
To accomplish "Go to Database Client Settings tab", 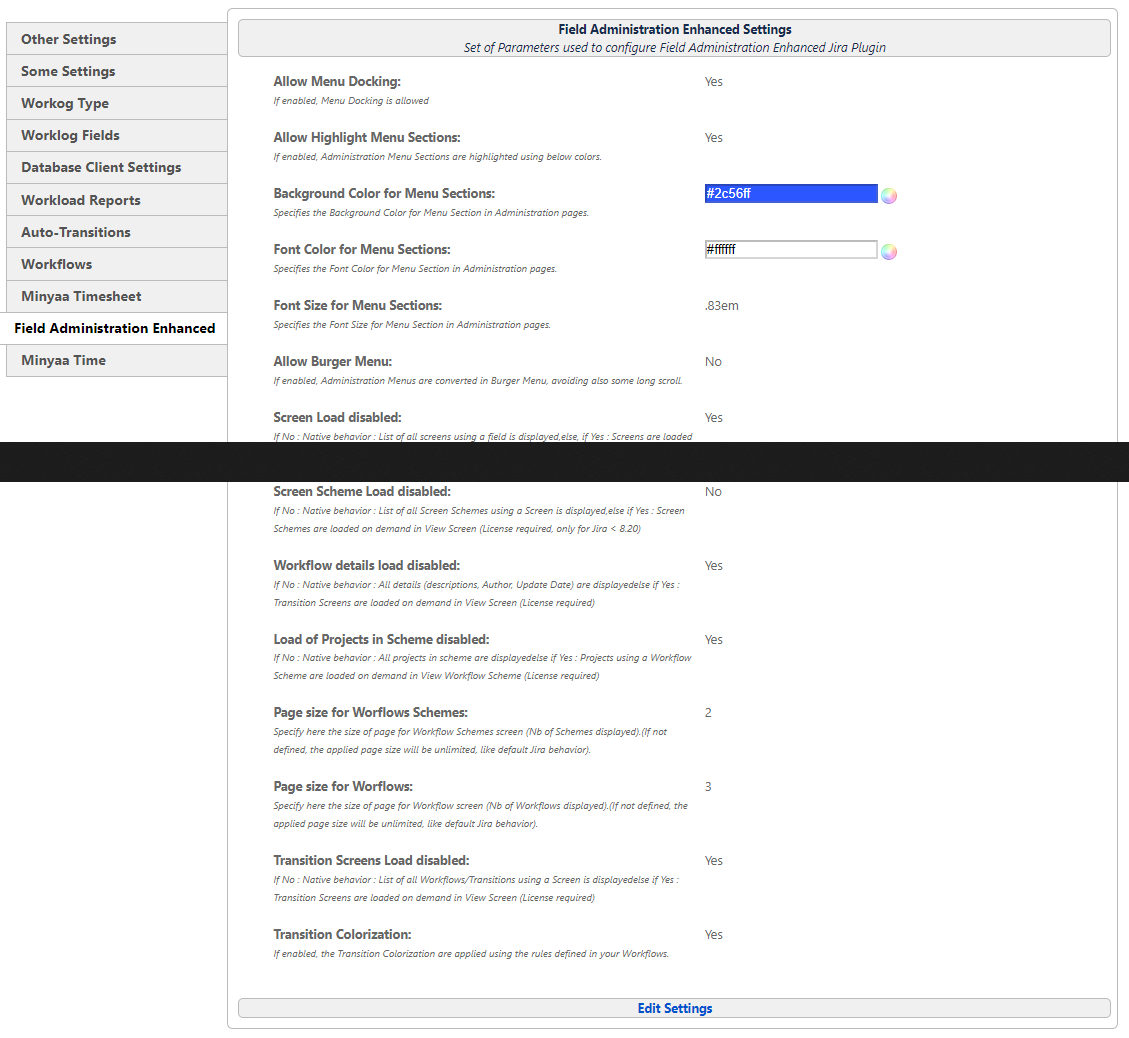I will [x=117, y=167].
